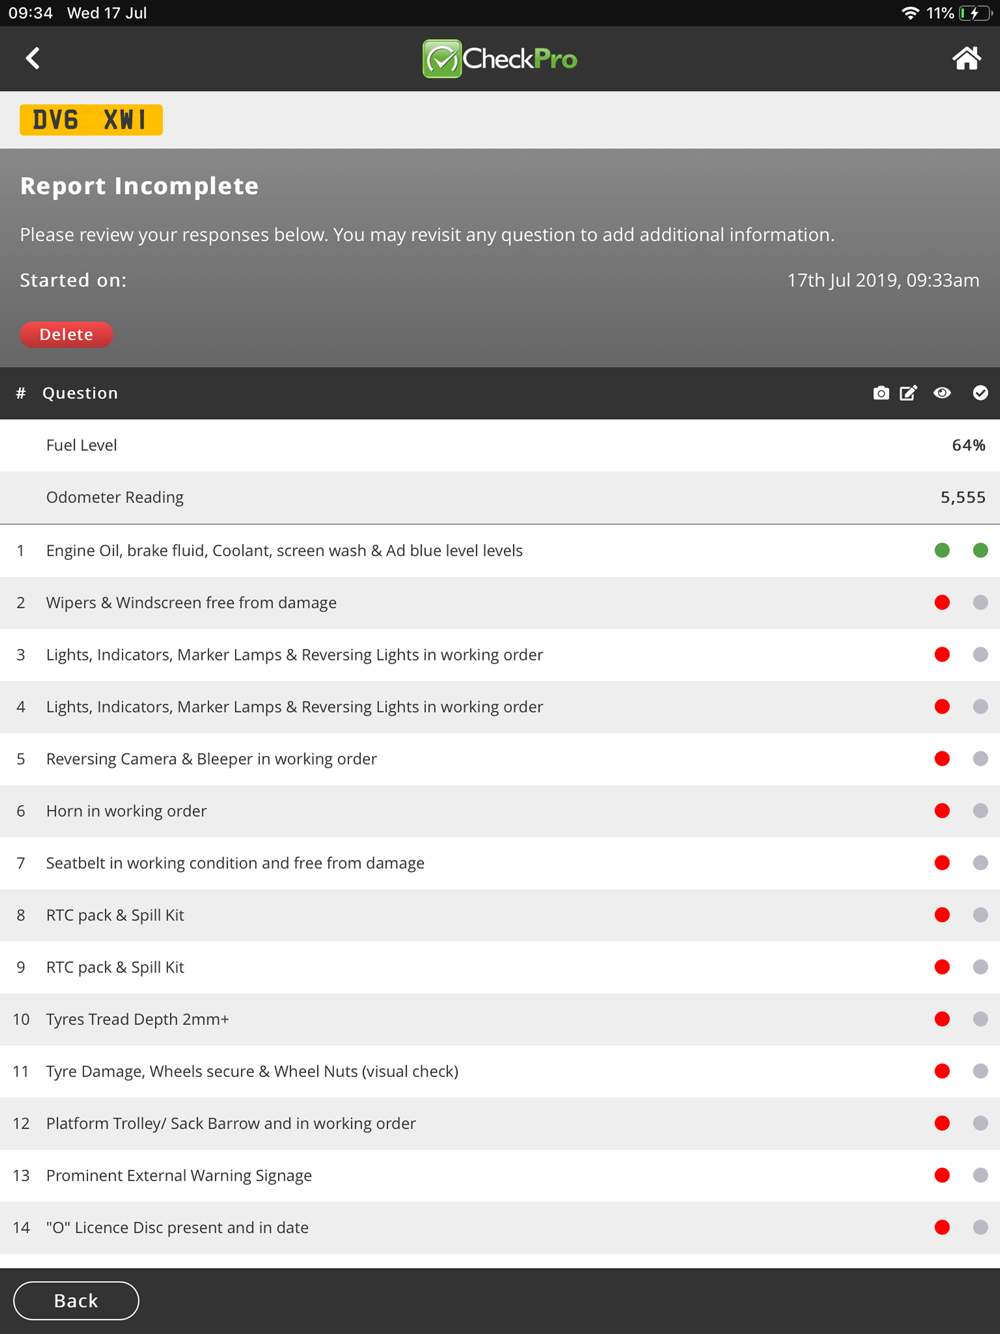Screen dimensions: 1000x1334
Task: Tap red viewed dot for Wipers & Windscreen
Action: pos(942,602)
